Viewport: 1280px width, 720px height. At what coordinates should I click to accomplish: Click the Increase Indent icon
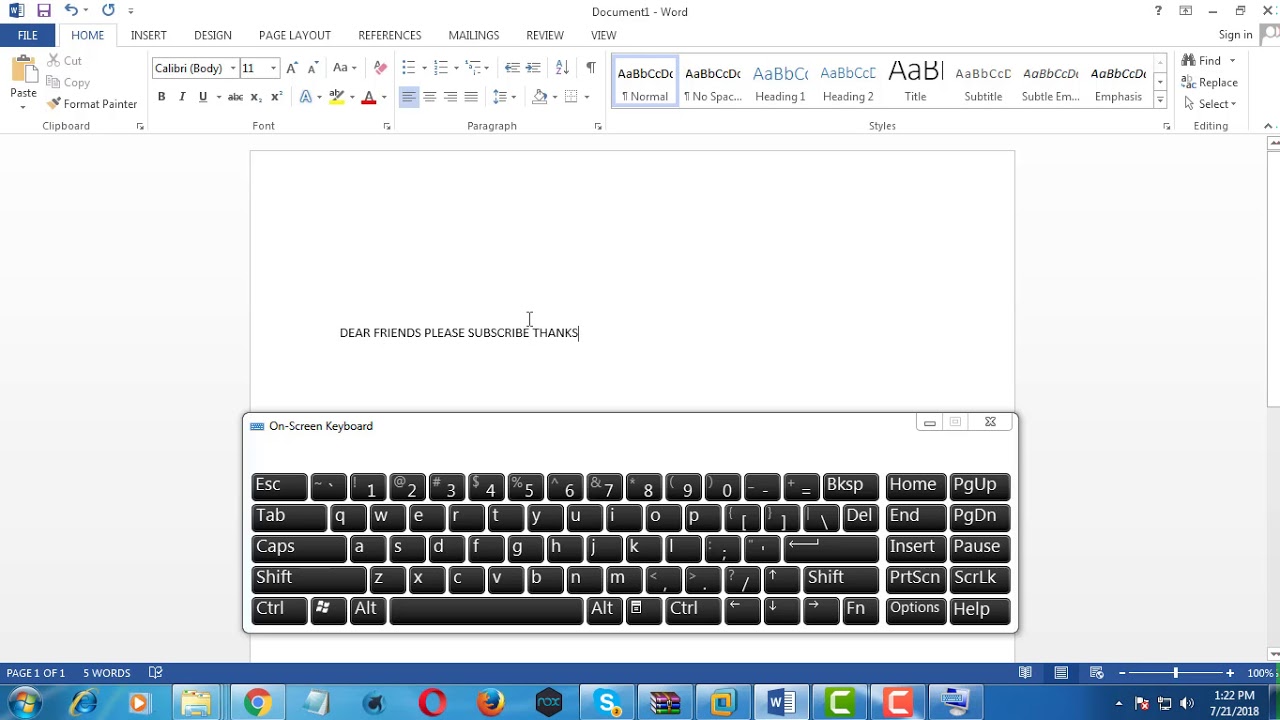(534, 68)
